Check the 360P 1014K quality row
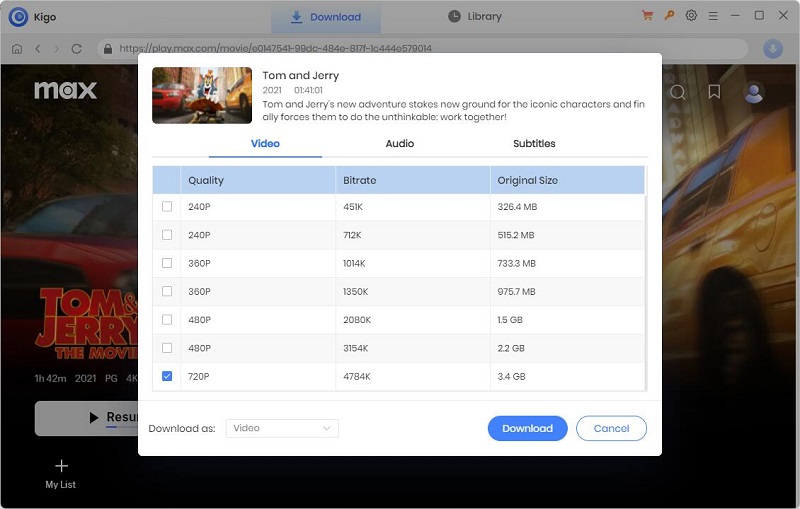Screen dimensions: 800x509 [x=167, y=263]
